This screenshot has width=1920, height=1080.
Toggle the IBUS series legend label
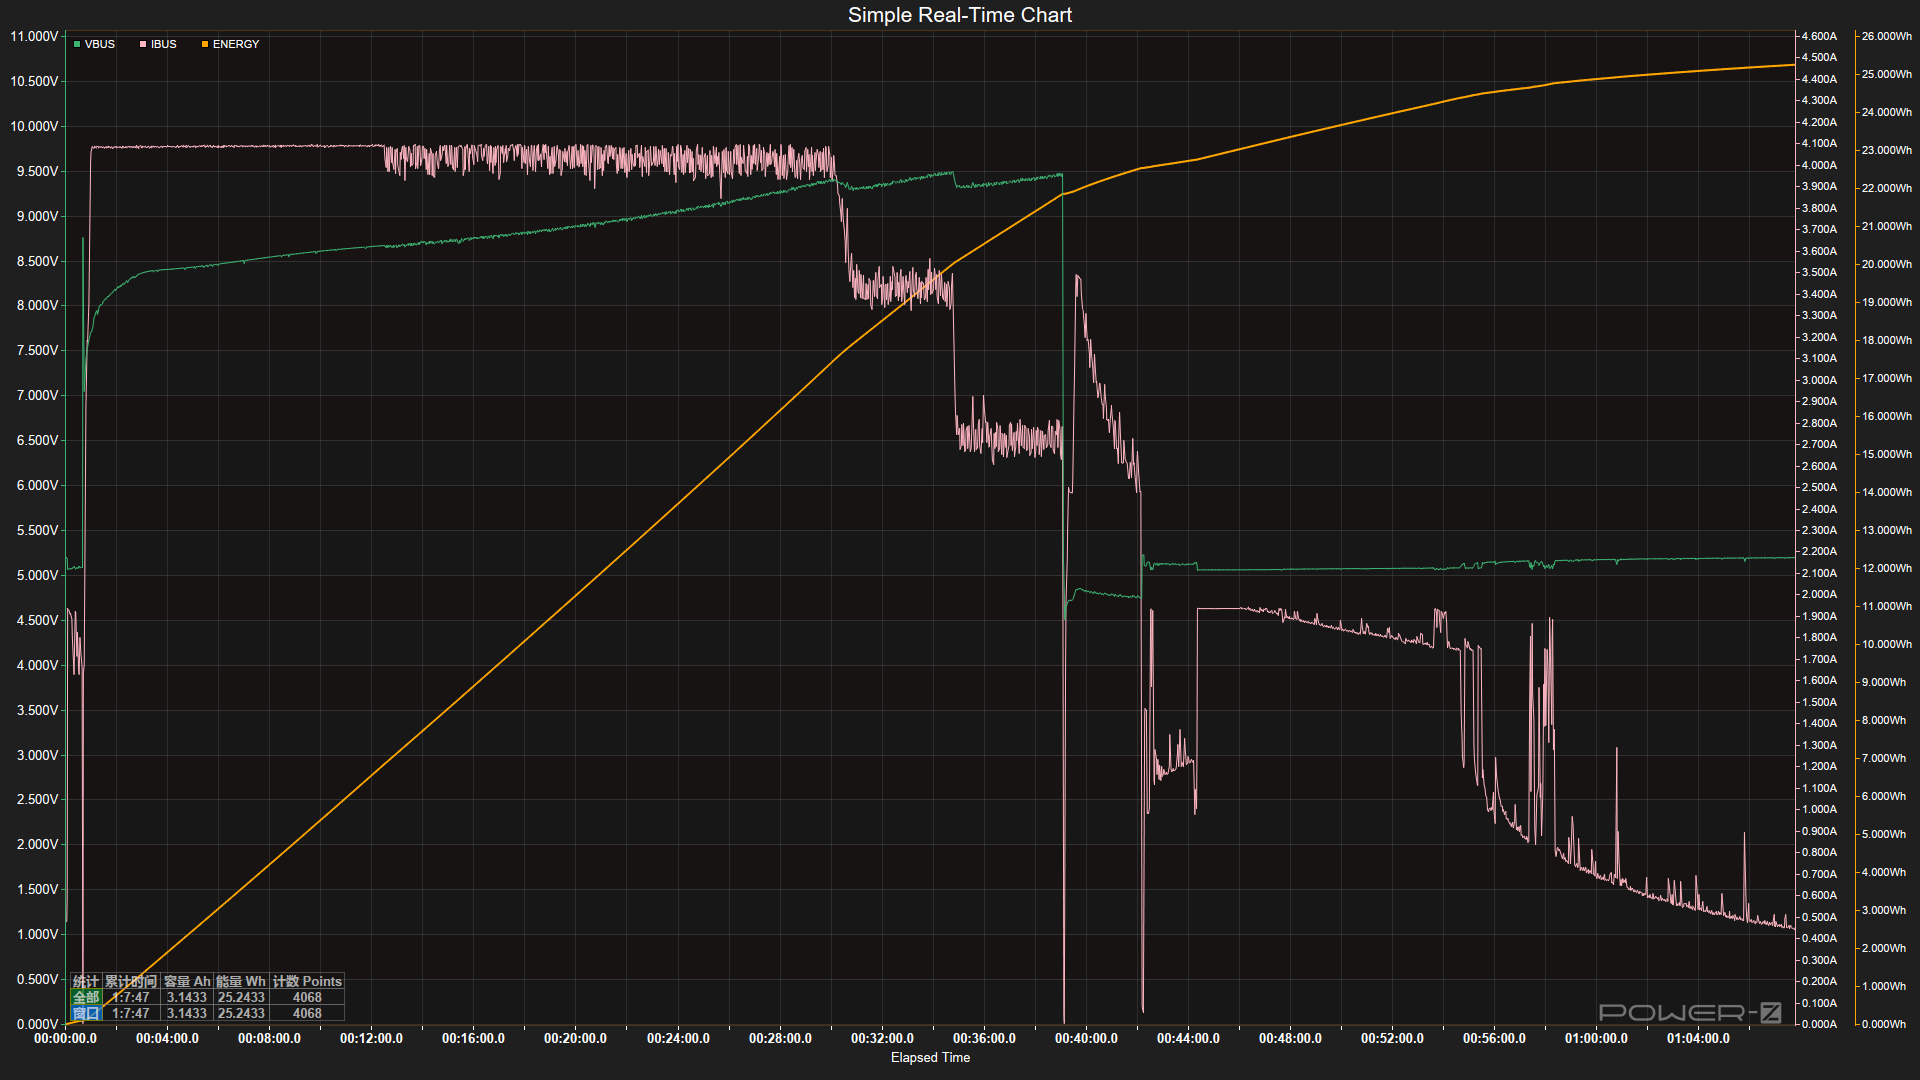point(164,44)
